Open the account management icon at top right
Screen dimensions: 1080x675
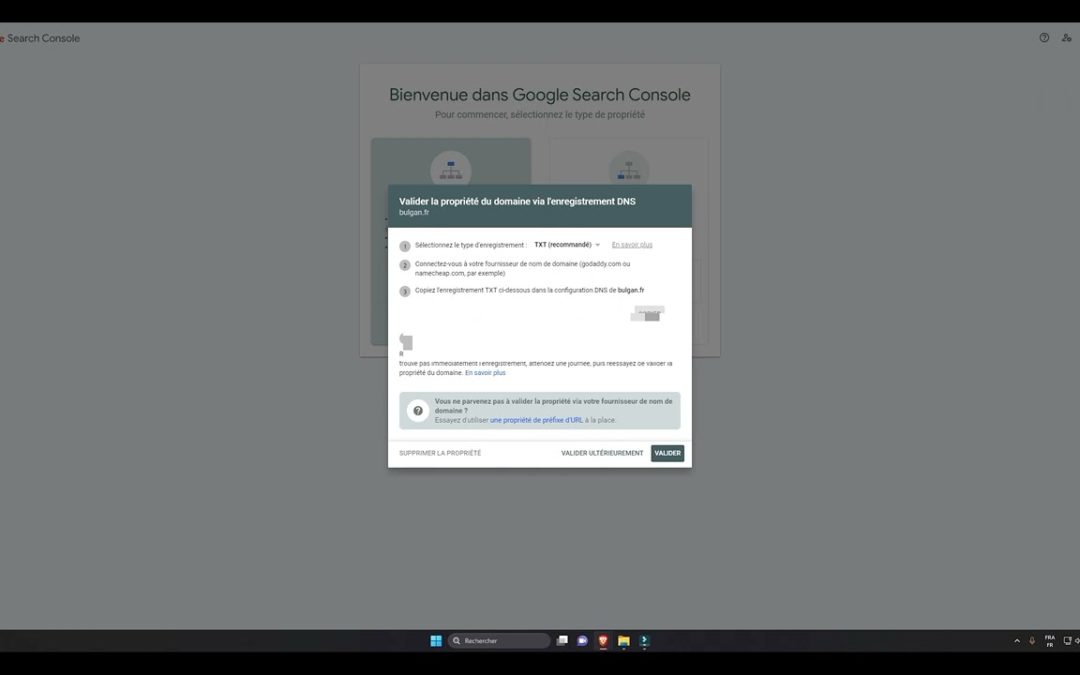click(x=1066, y=38)
